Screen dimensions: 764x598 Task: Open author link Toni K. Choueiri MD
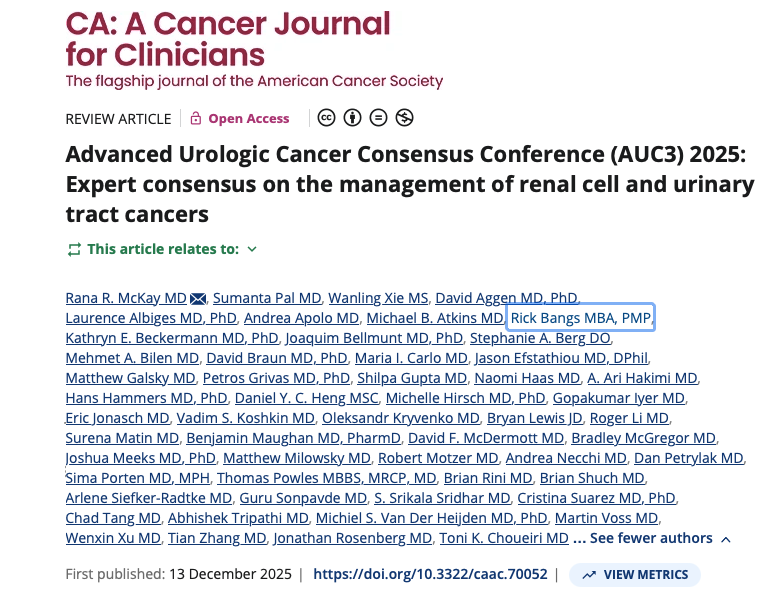(x=504, y=538)
